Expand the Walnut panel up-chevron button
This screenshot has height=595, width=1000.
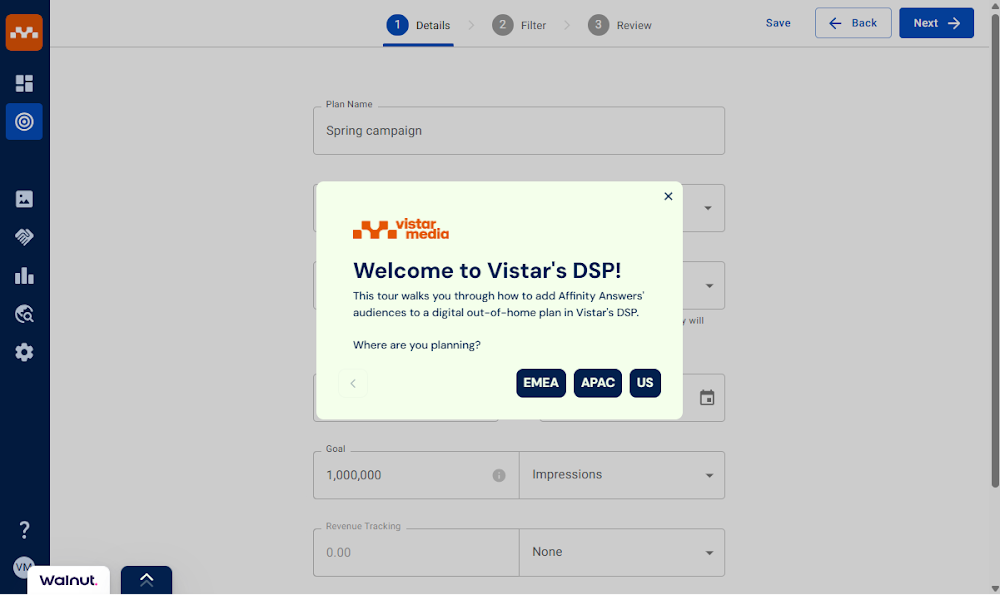146,580
